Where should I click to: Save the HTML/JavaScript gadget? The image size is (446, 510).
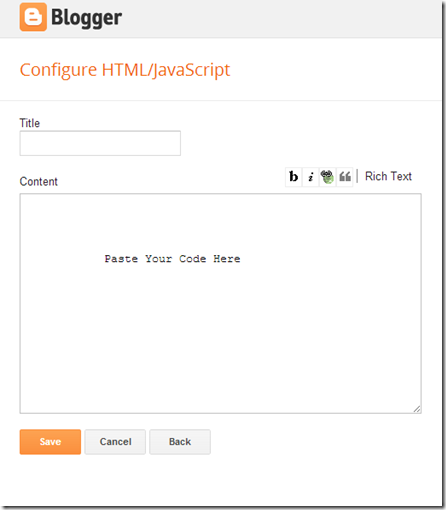pos(50,442)
